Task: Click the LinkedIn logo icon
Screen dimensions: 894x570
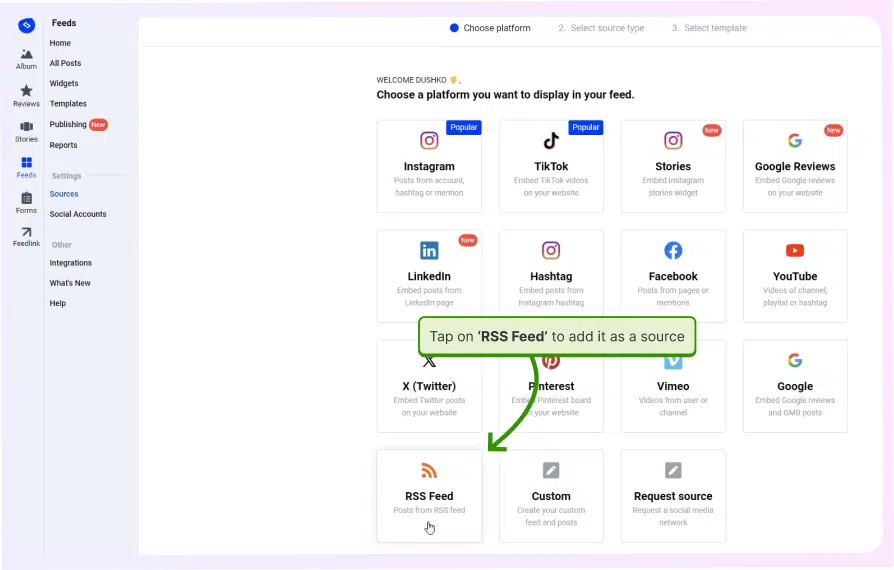Action: click(x=429, y=250)
